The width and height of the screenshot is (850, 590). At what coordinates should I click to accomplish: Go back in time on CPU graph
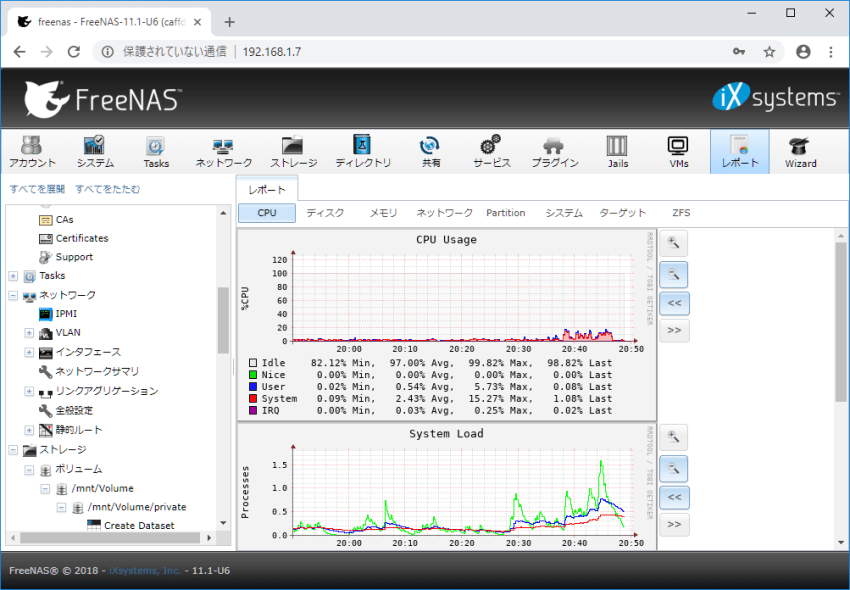pos(673,301)
